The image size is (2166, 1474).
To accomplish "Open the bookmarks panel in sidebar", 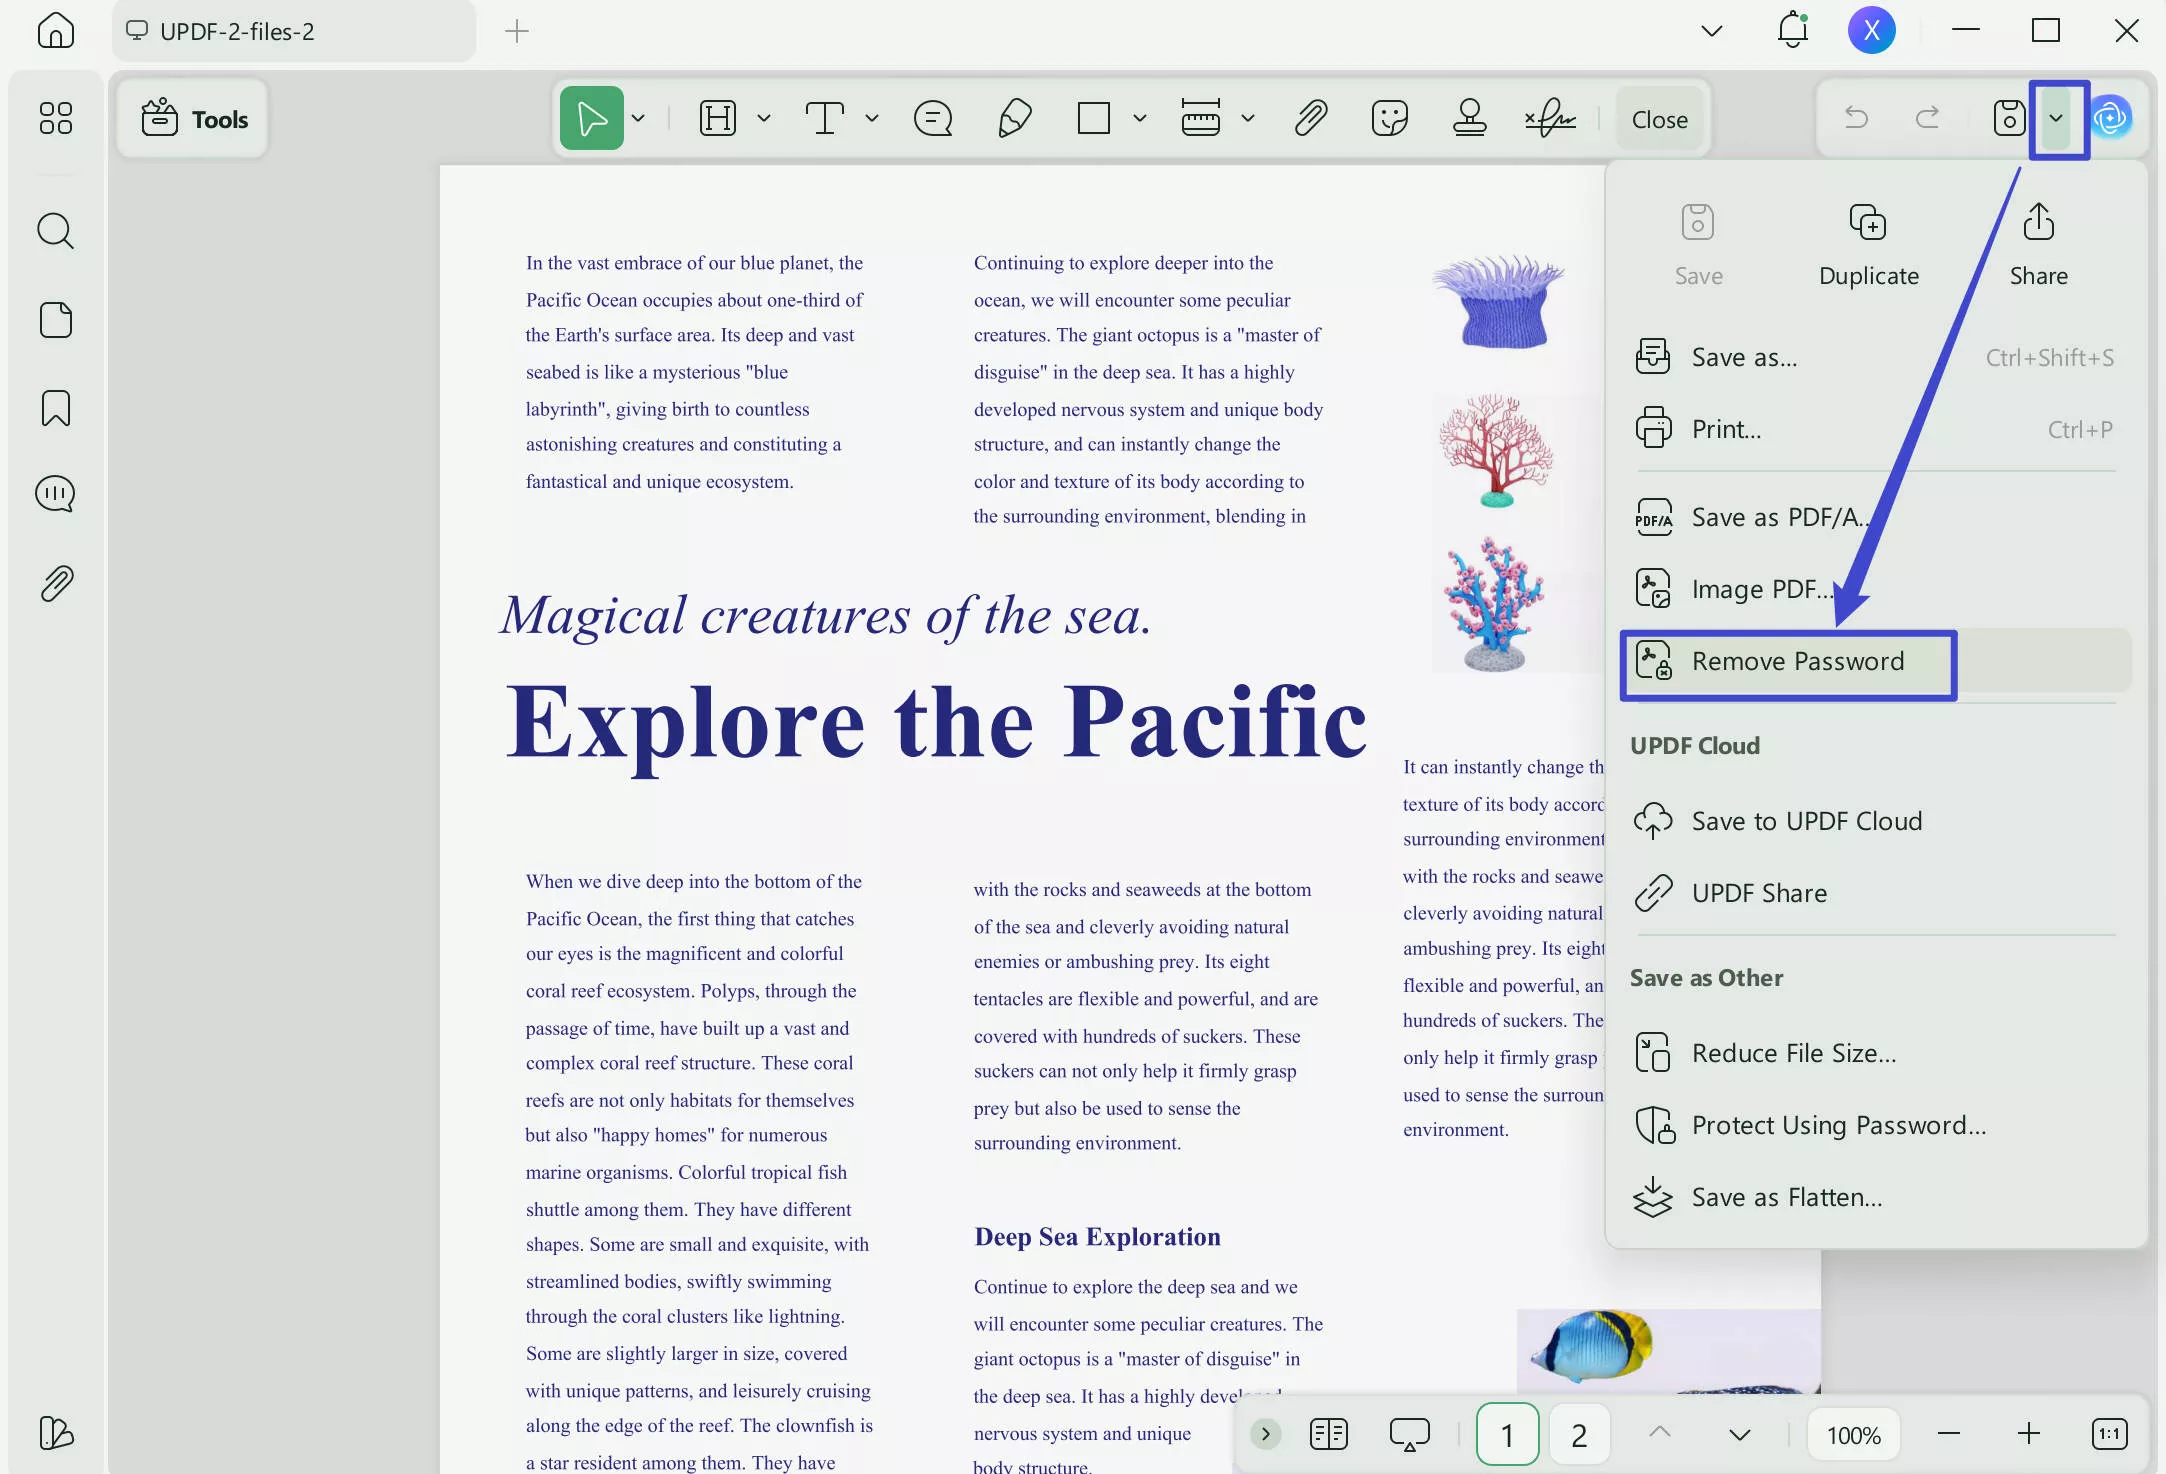I will 55,408.
